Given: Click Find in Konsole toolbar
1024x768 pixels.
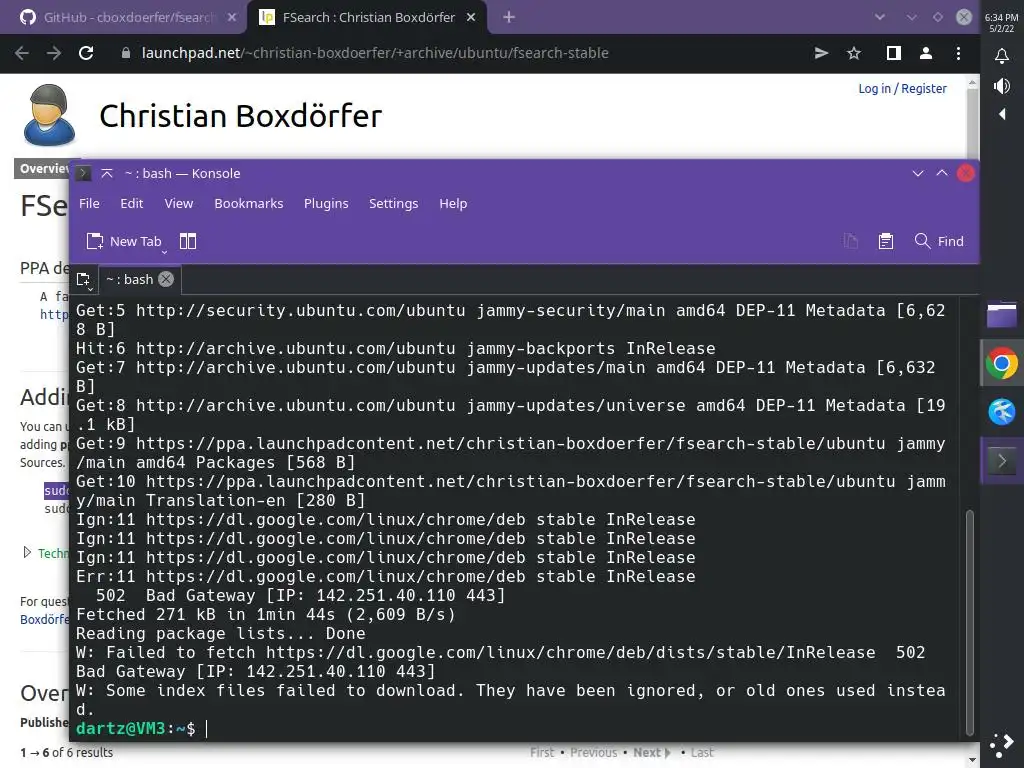Looking at the screenshot, I should pos(939,241).
